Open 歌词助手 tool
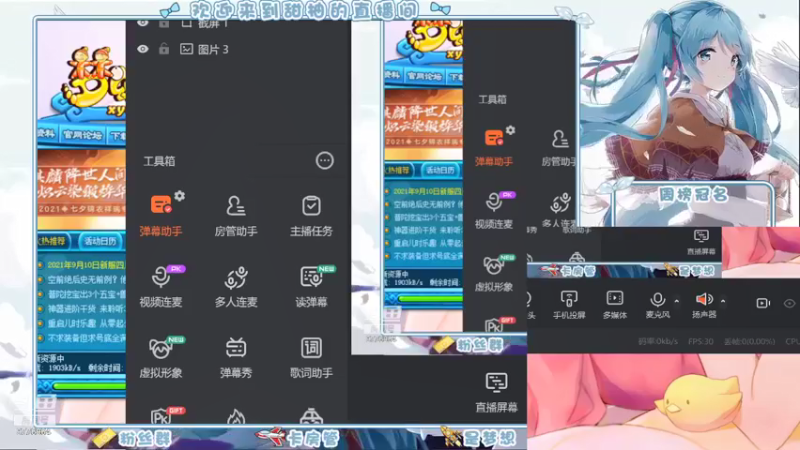The width and height of the screenshot is (800, 450). [x=311, y=357]
